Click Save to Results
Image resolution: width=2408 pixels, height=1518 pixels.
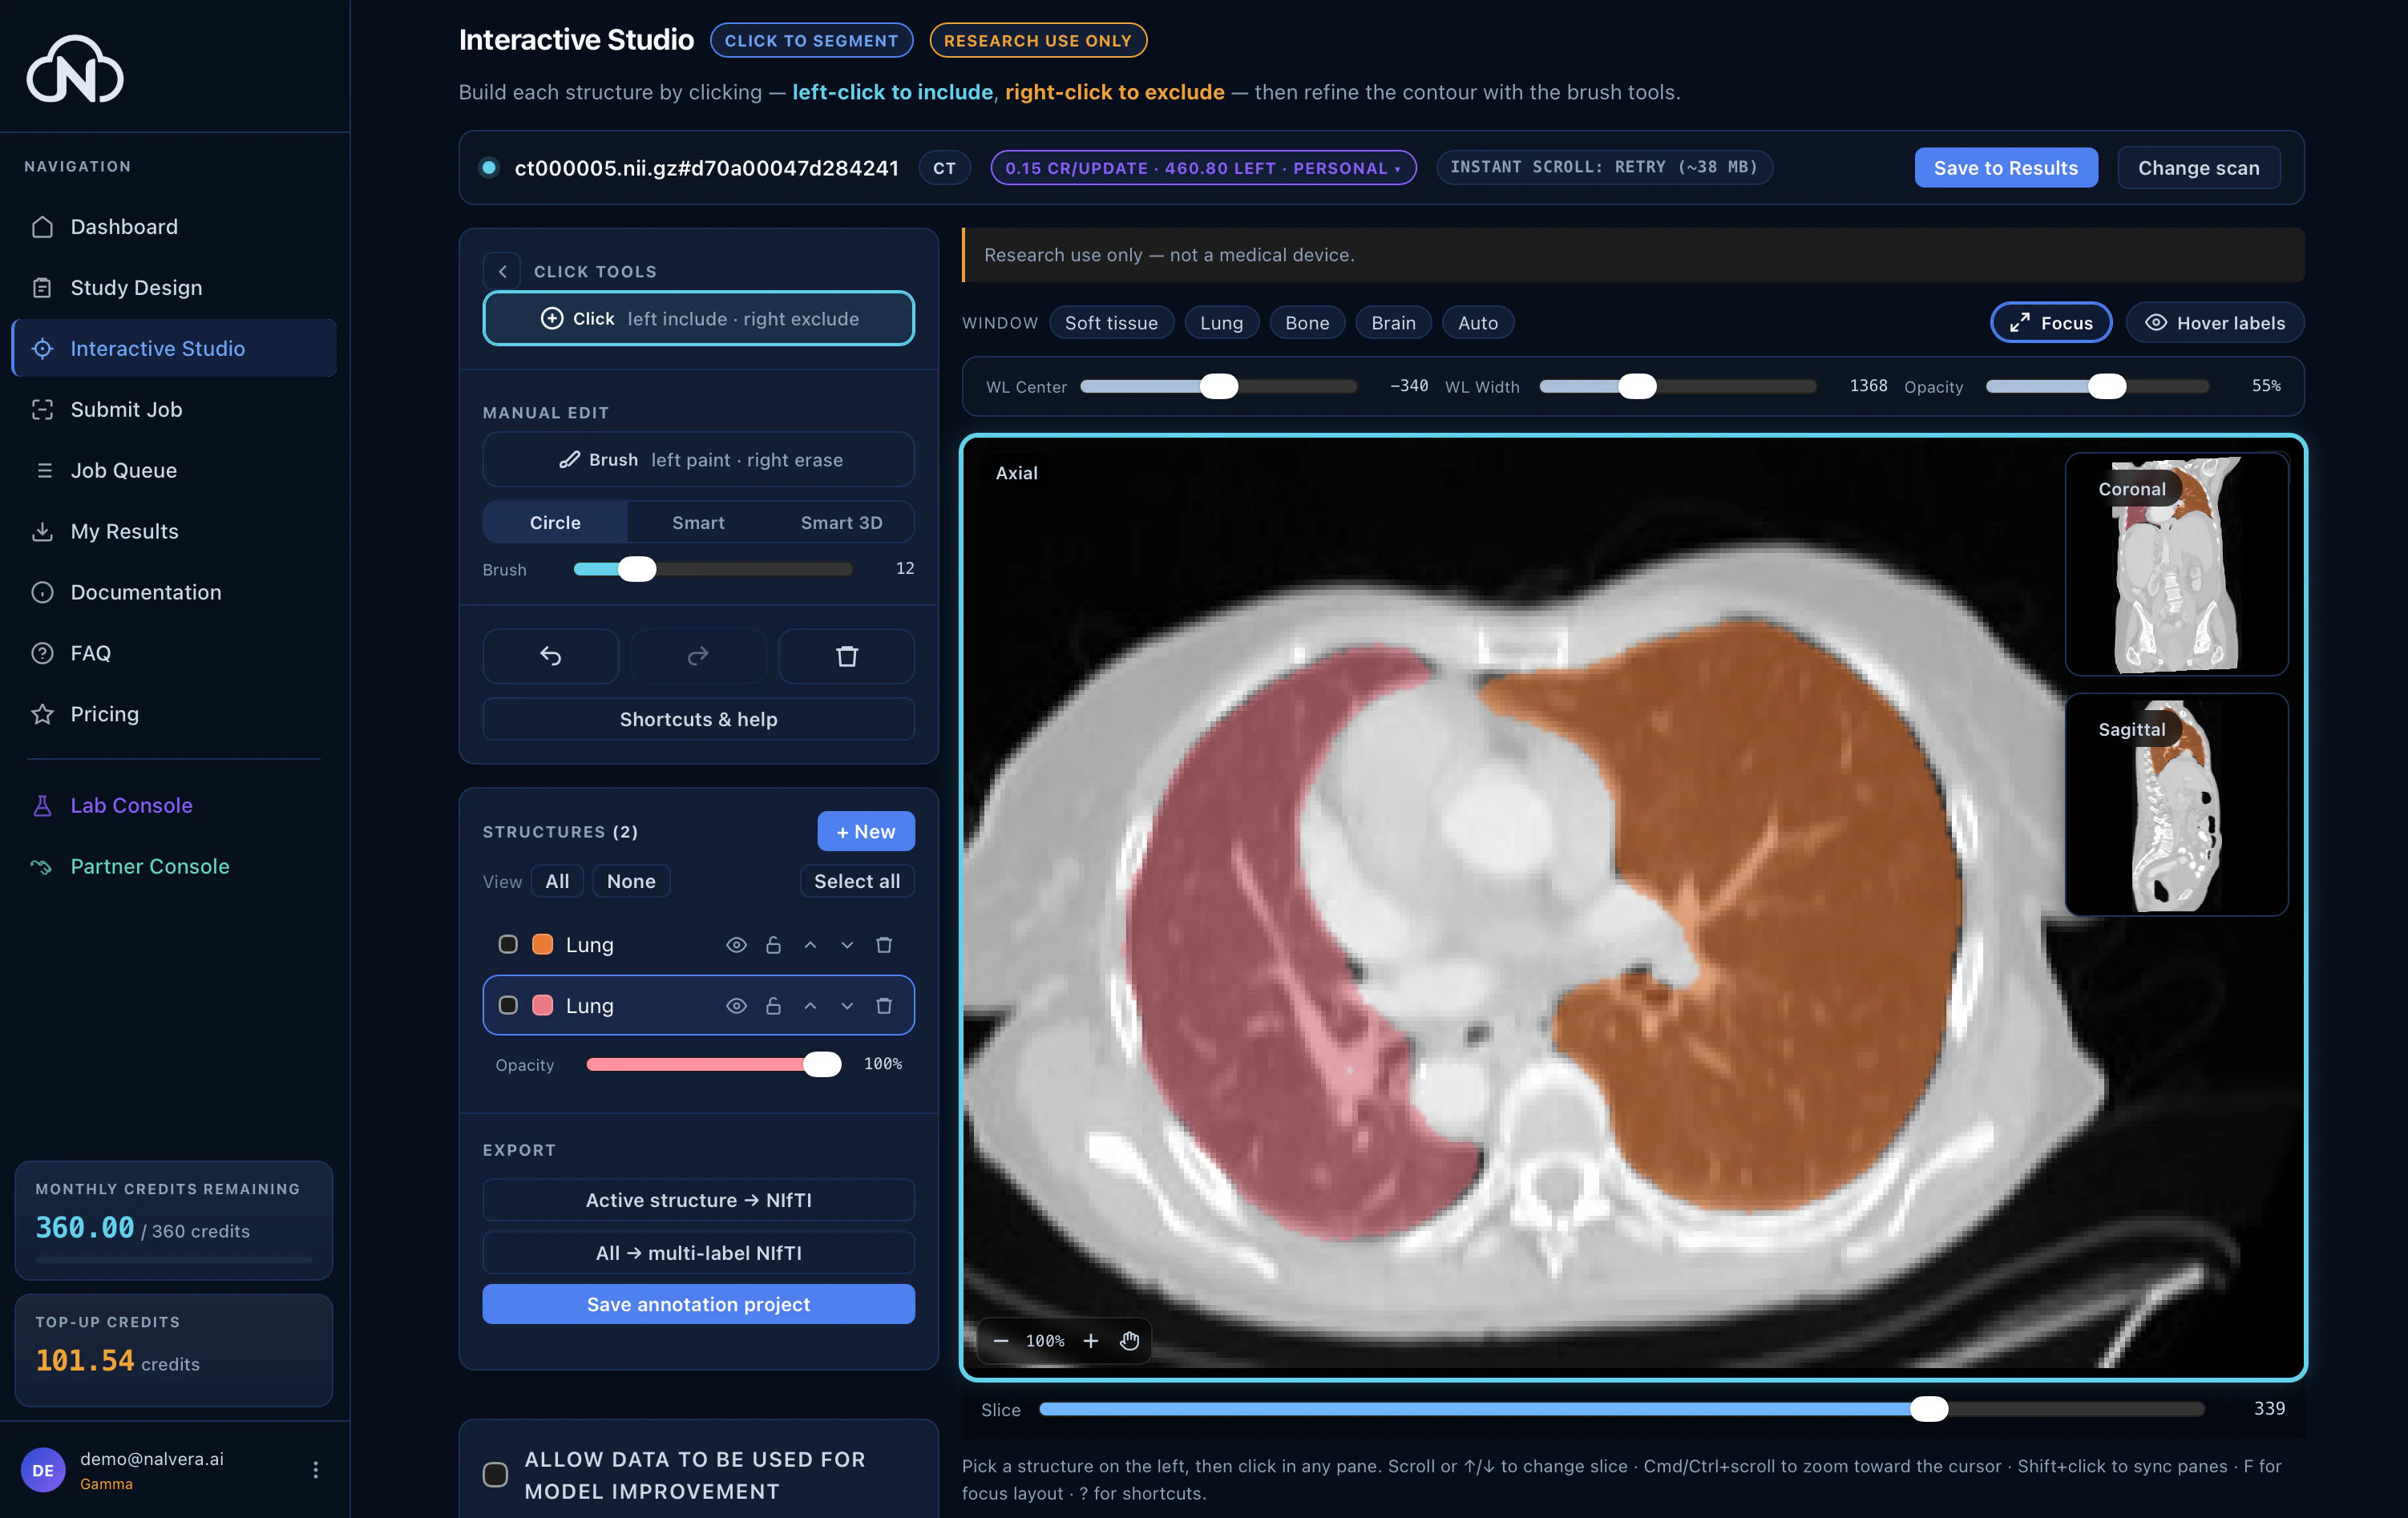click(2005, 168)
